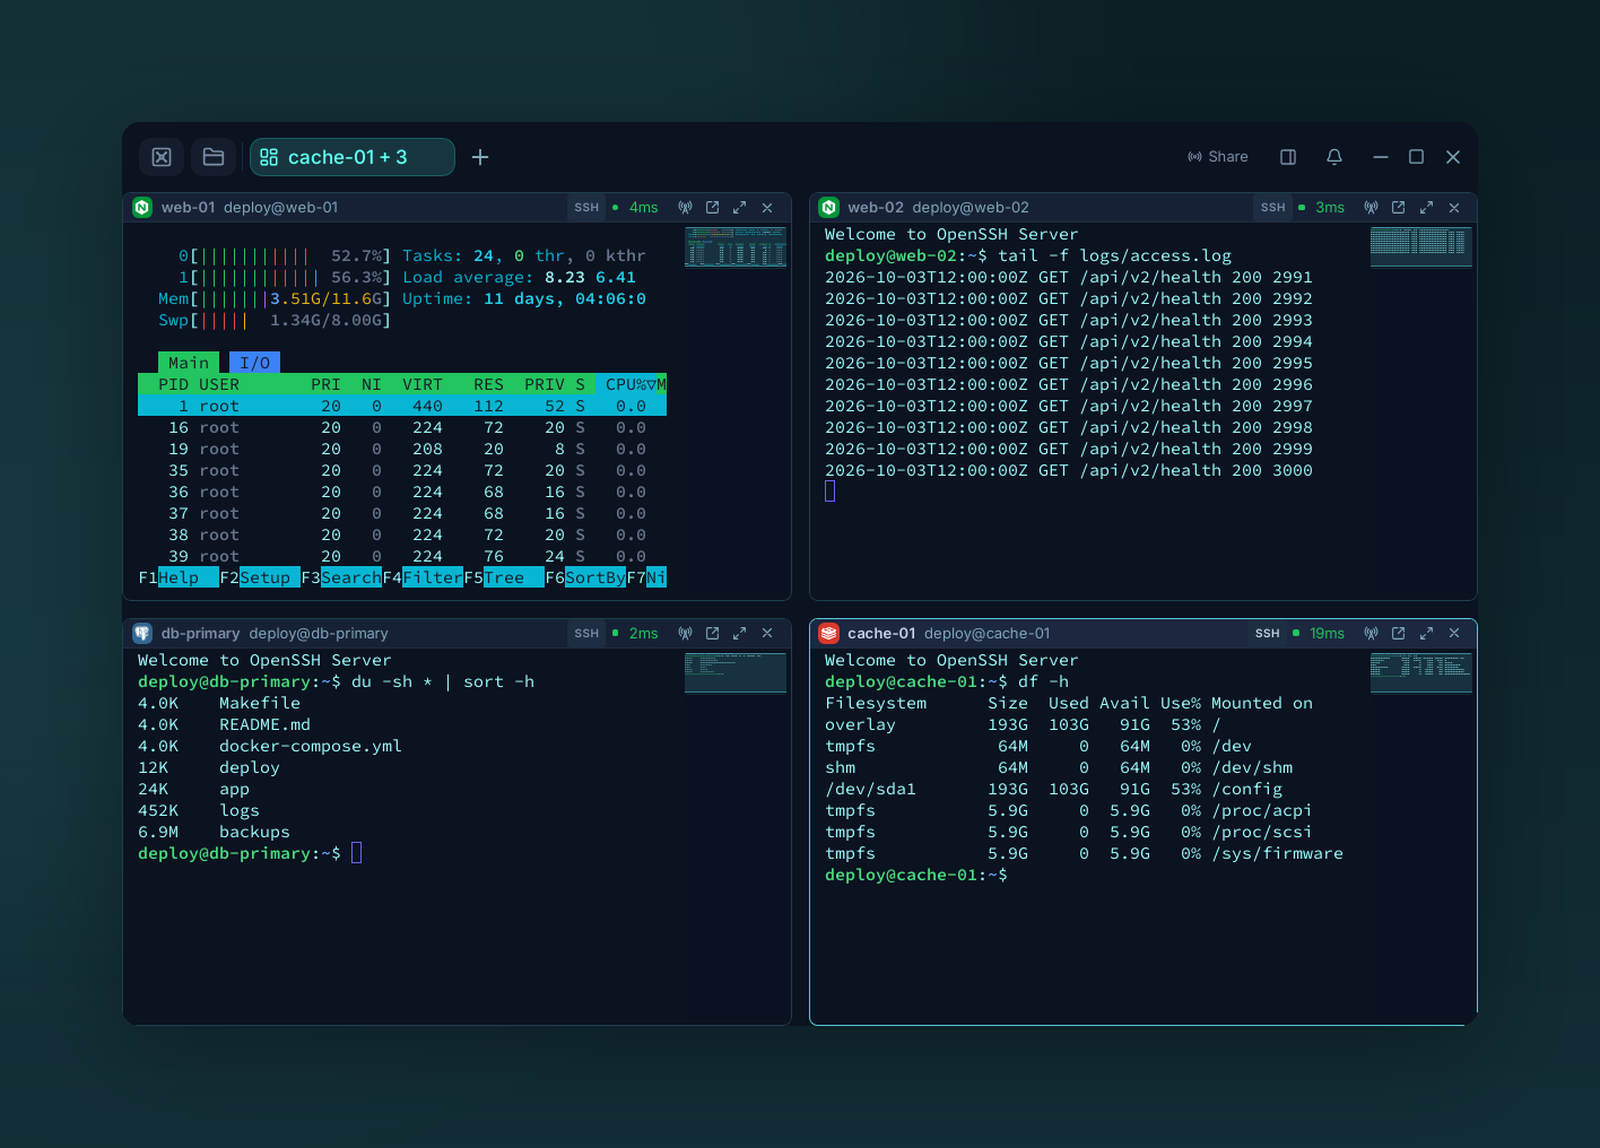The image size is (1600, 1148).
Task: Click the Mem usage bar in htop
Action: click(274, 299)
